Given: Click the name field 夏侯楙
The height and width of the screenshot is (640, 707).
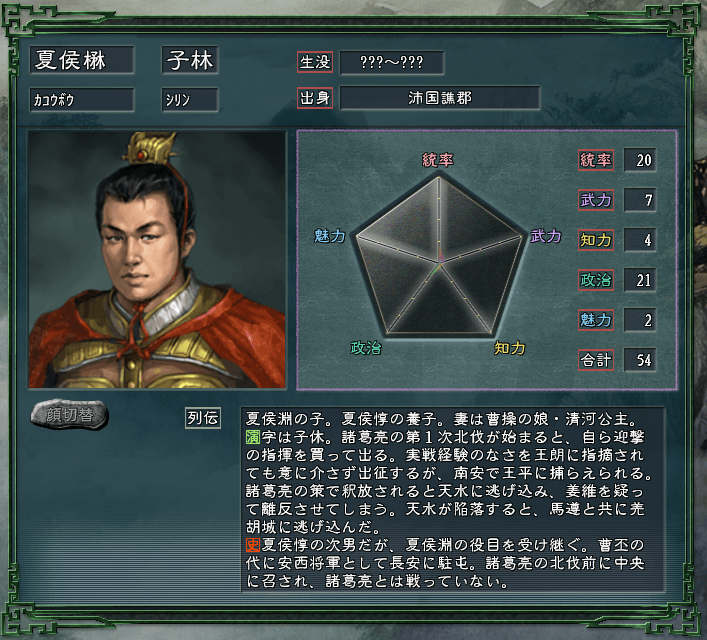Looking at the screenshot, I should coord(82,60).
